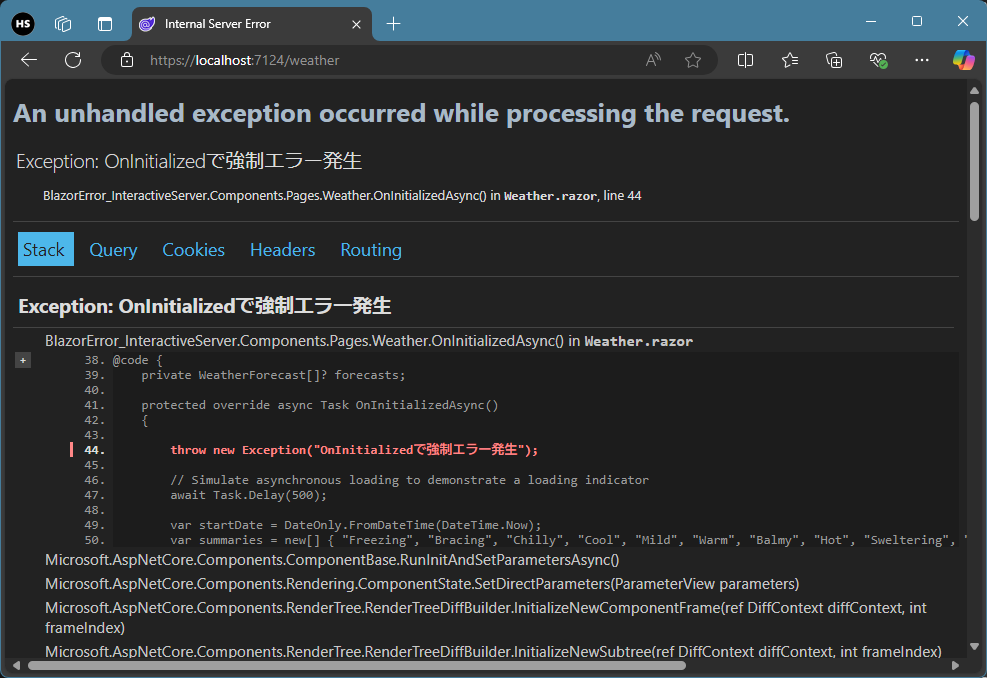This screenshot has width=987, height=678.
Task: Click the vertical scrollbar thumb
Action: 974,161
